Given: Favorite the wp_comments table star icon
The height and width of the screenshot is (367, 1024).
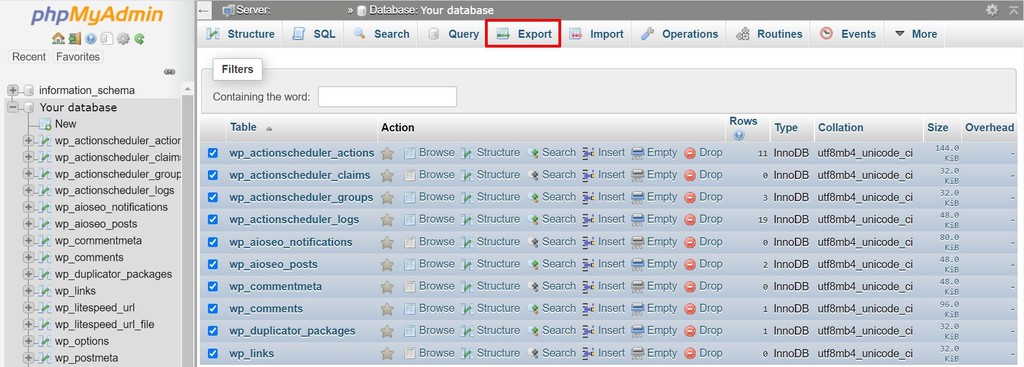Looking at the screenshot, I should click(x=387, y=309).
